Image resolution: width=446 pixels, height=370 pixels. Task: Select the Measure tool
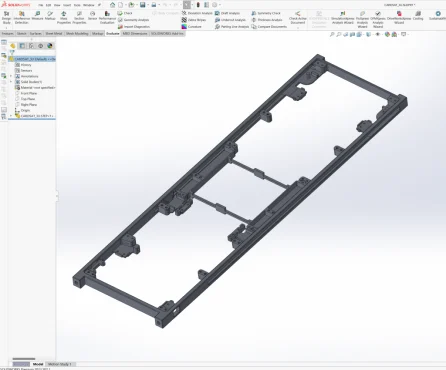(37, 16)
